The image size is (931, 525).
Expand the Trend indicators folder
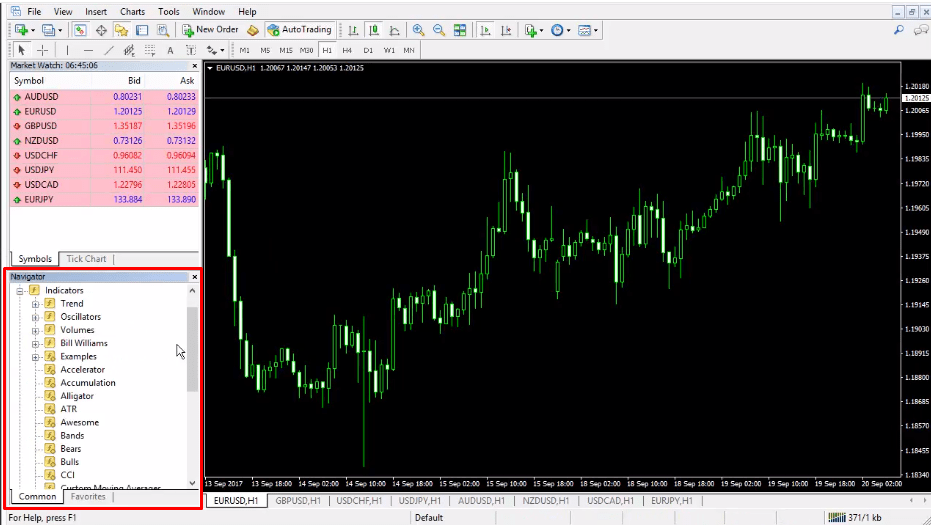(36, 304)
